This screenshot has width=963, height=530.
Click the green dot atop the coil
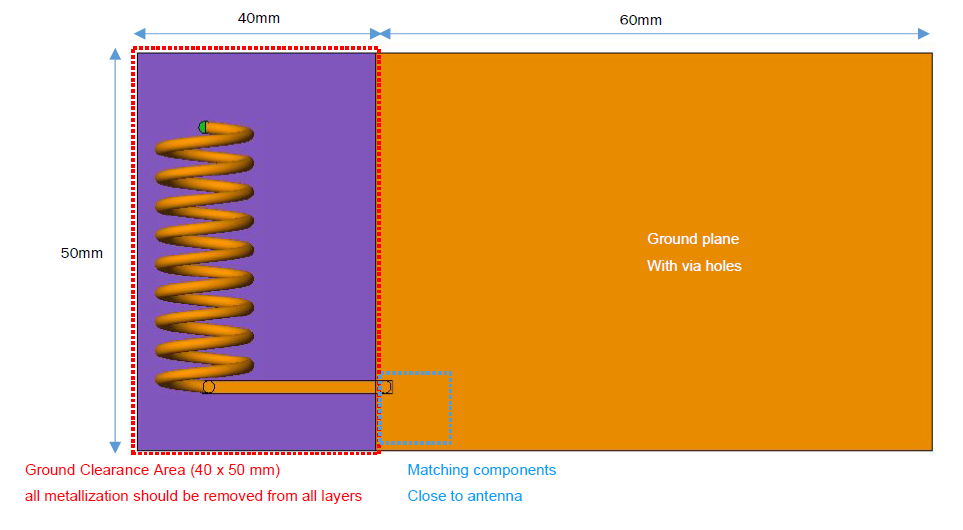pyautogui.click(x=204, y=127)
